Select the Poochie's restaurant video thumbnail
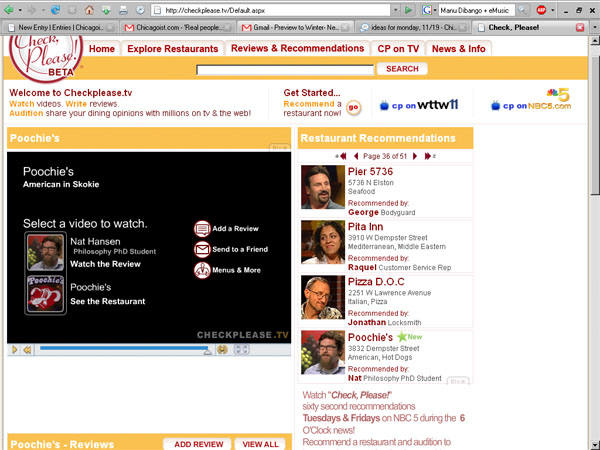The image size is (600, 450). pyautogui.click(x=46, y=294)
